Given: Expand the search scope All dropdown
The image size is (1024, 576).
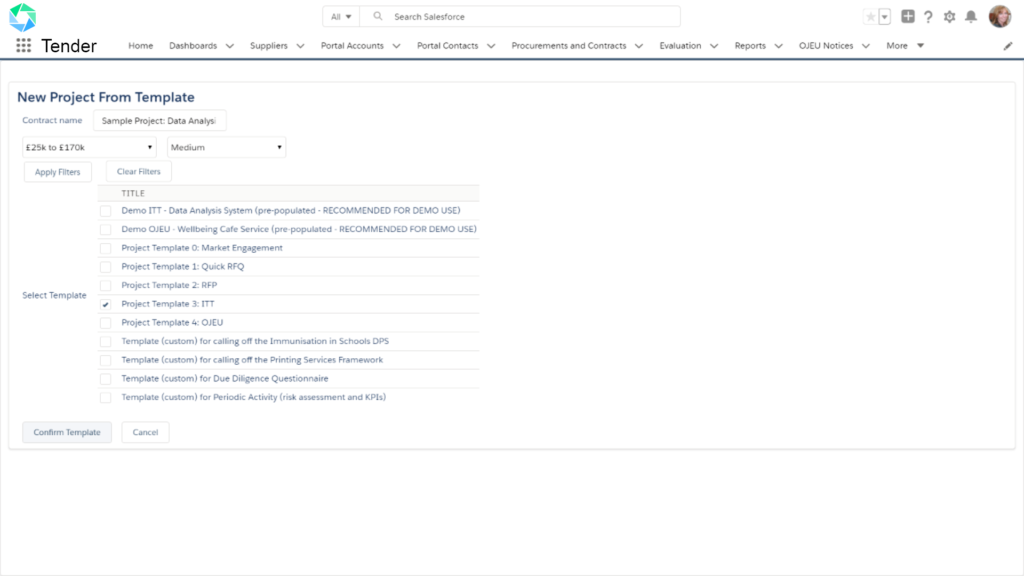Looking at the screenshot, I should (x=341, y=16).
